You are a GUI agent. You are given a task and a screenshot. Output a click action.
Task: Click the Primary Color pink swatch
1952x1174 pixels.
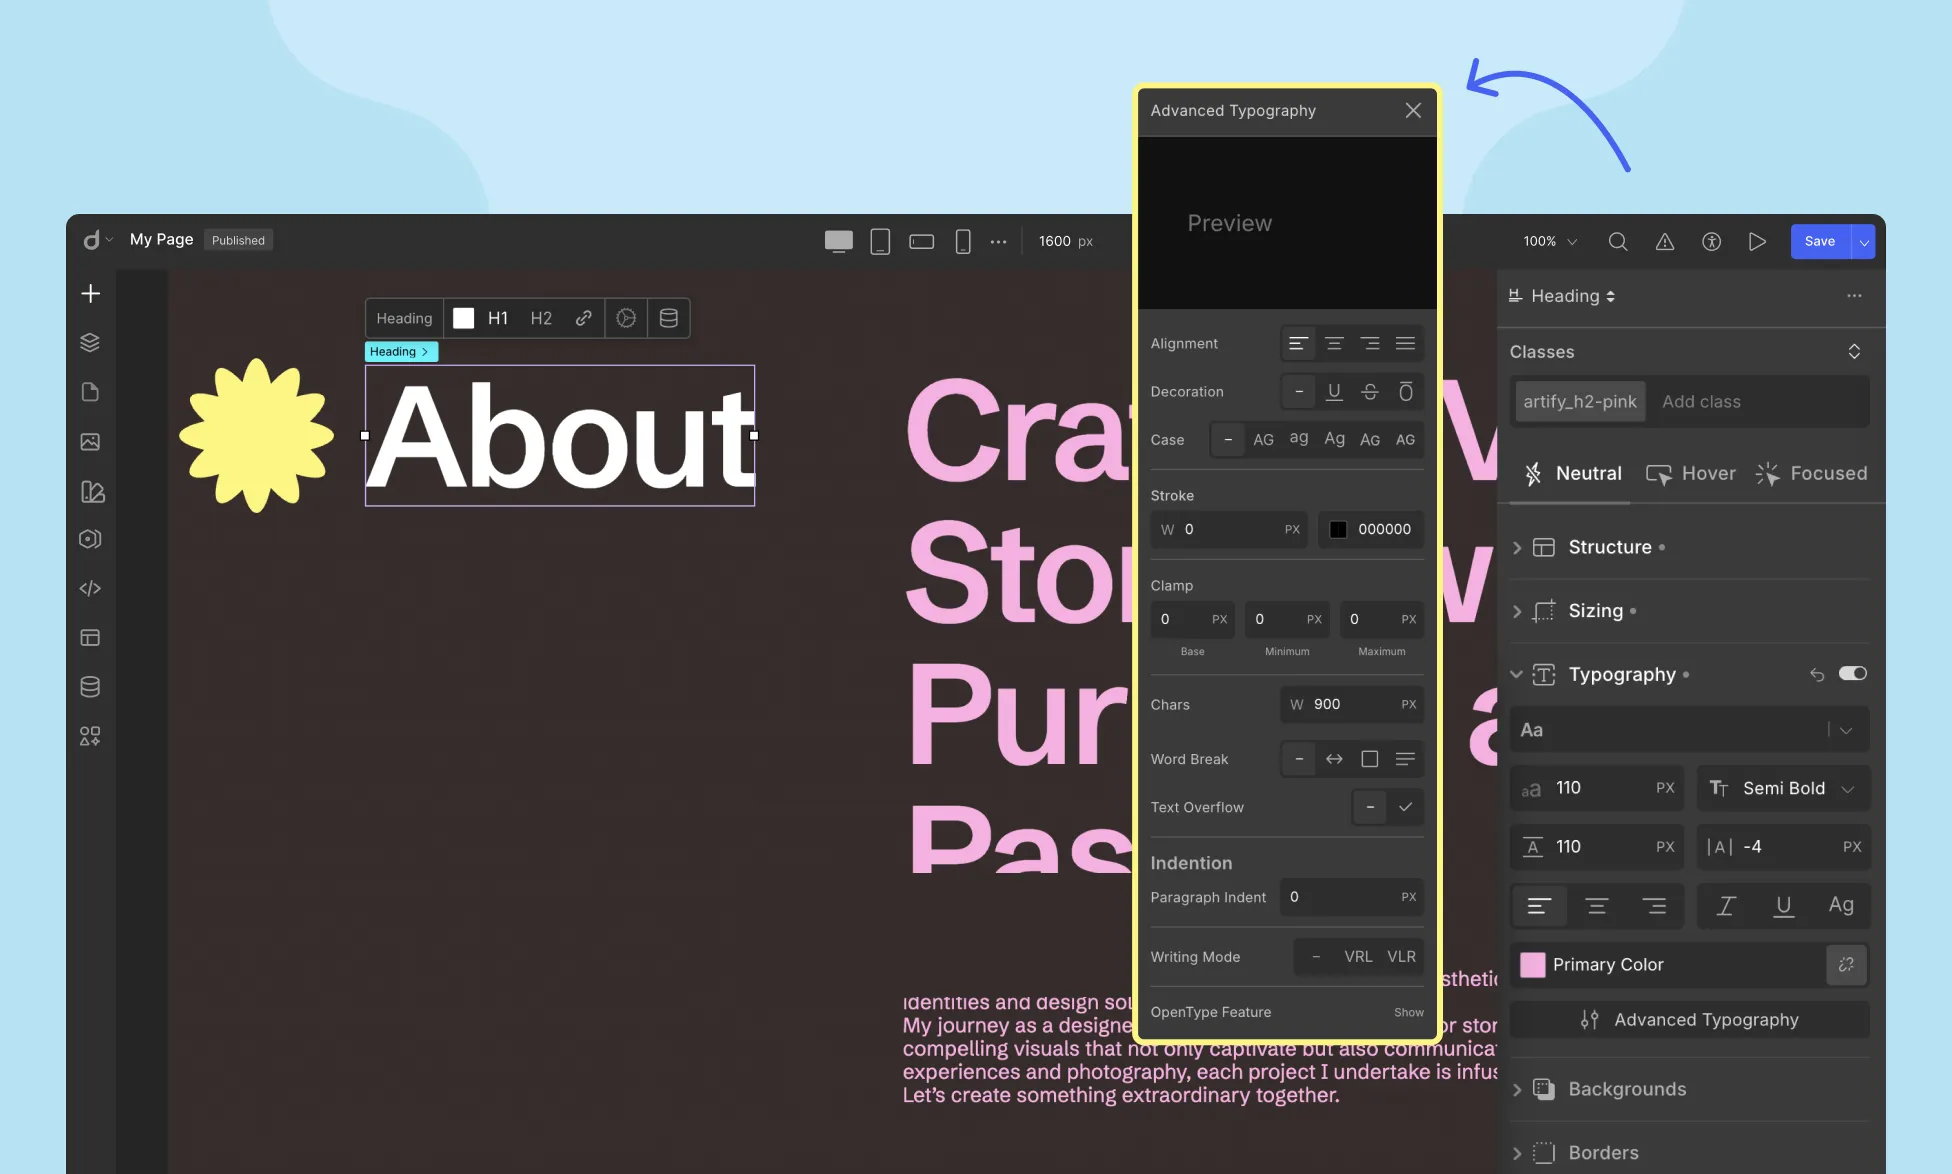1532,964
